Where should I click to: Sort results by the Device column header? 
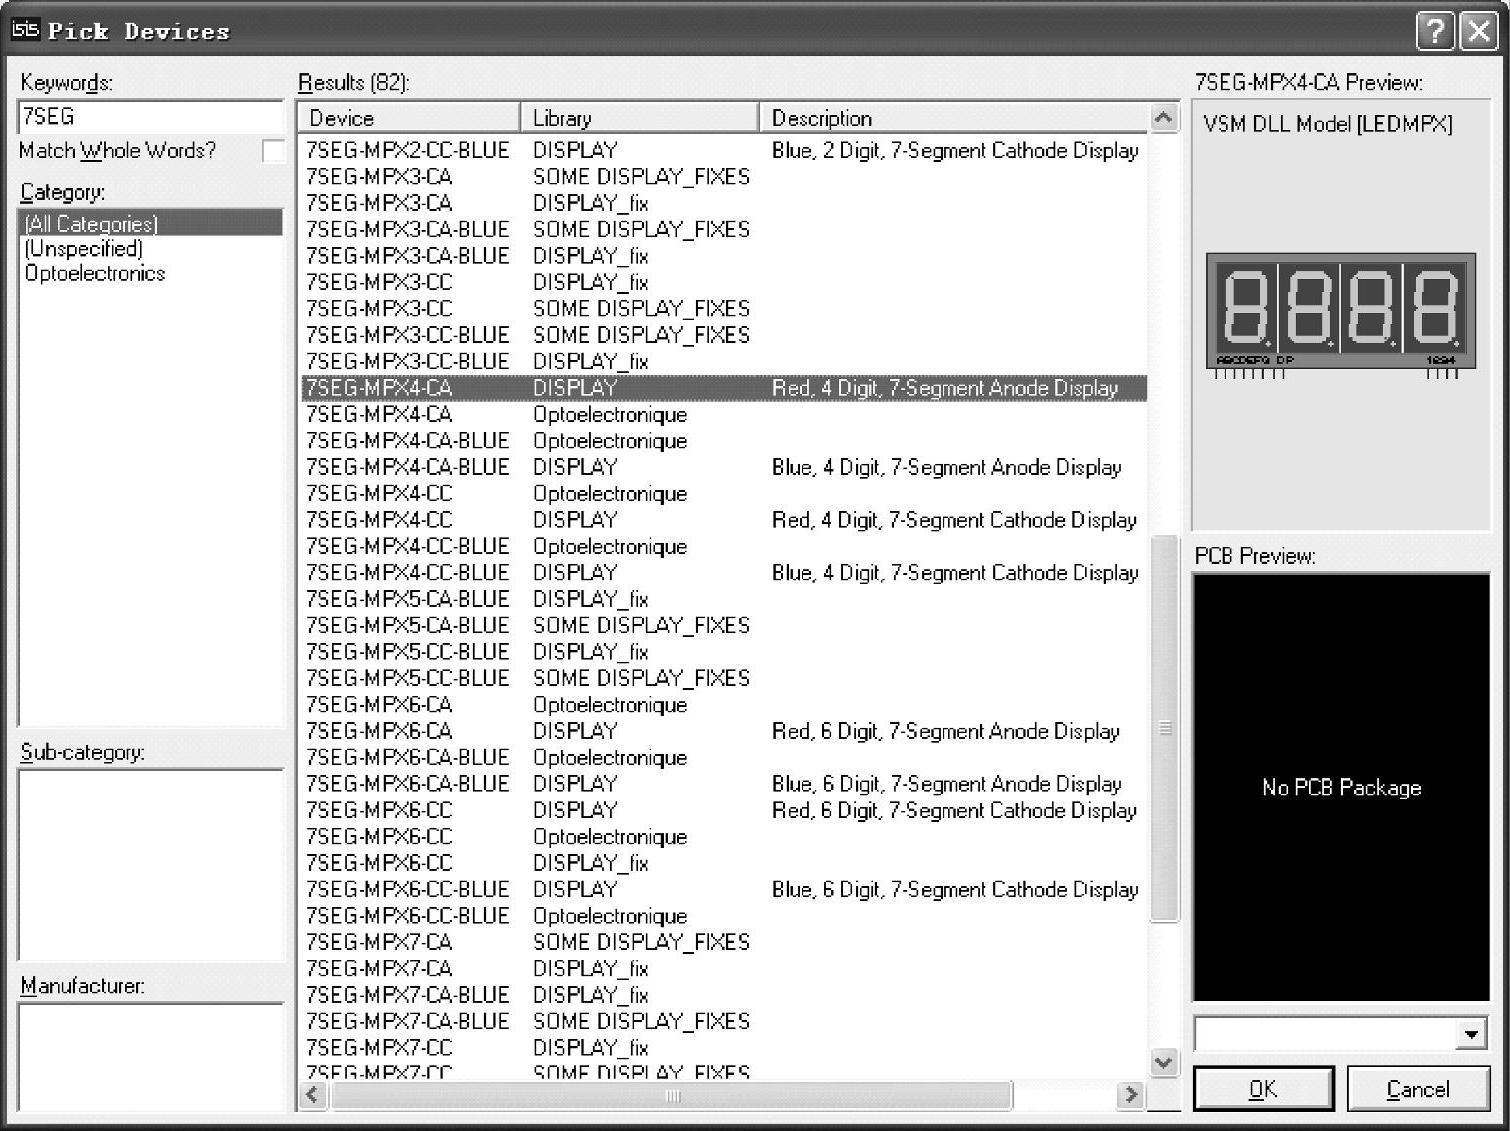[x=409, y=118]
